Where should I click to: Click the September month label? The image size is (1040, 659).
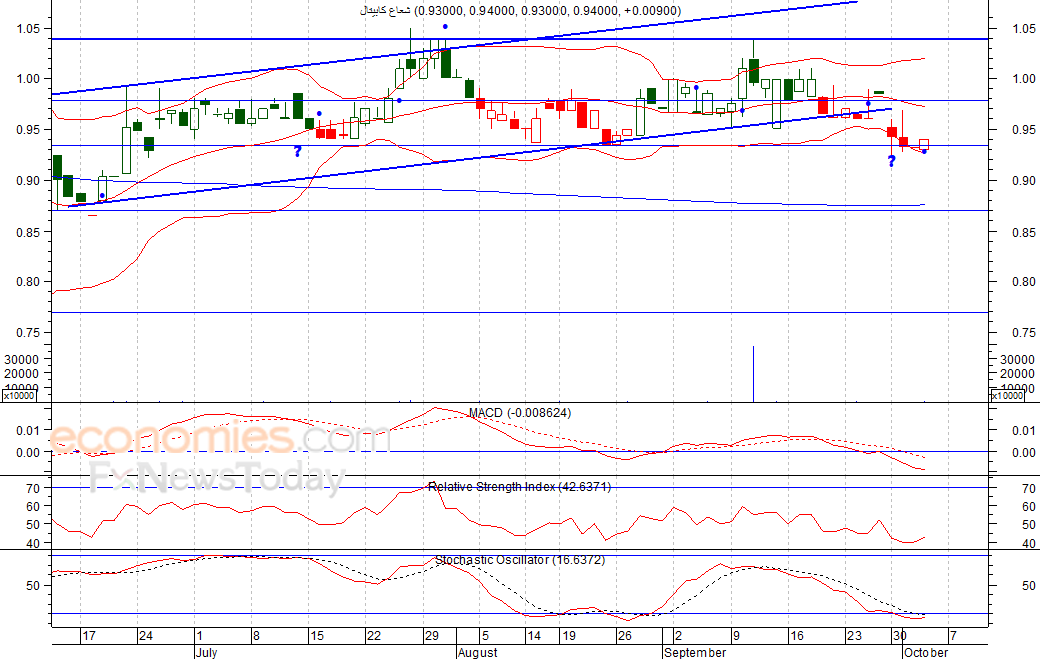point(695,652)
